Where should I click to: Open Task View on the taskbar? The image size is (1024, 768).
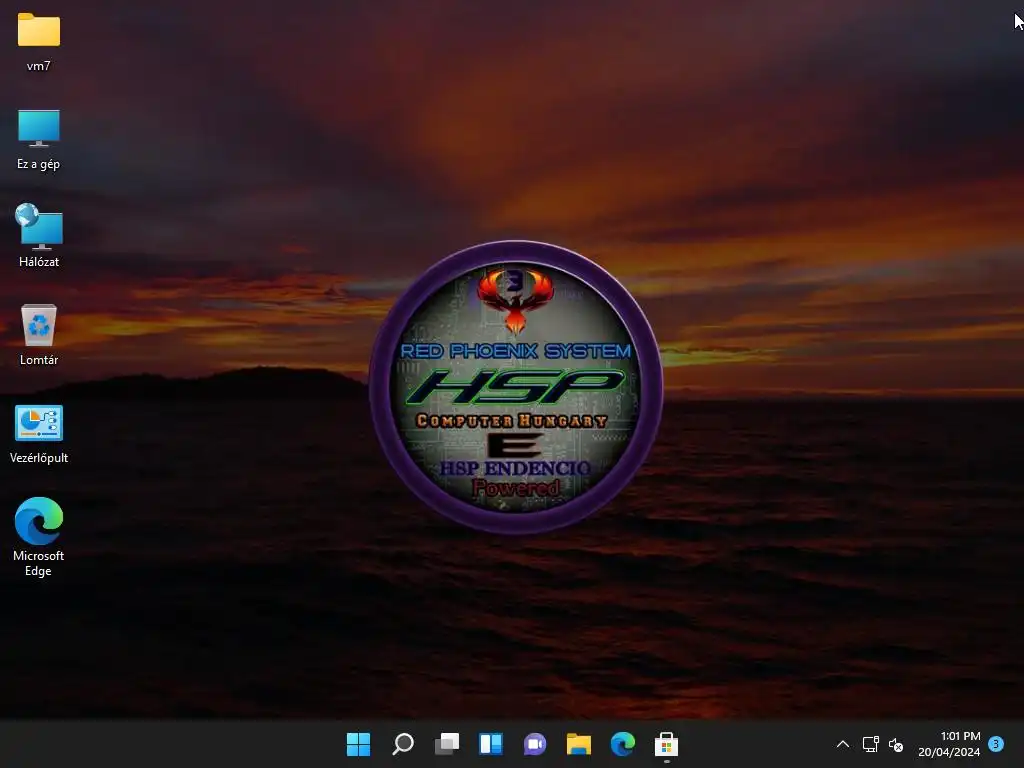pyautogui.click(x=447, y=744)
